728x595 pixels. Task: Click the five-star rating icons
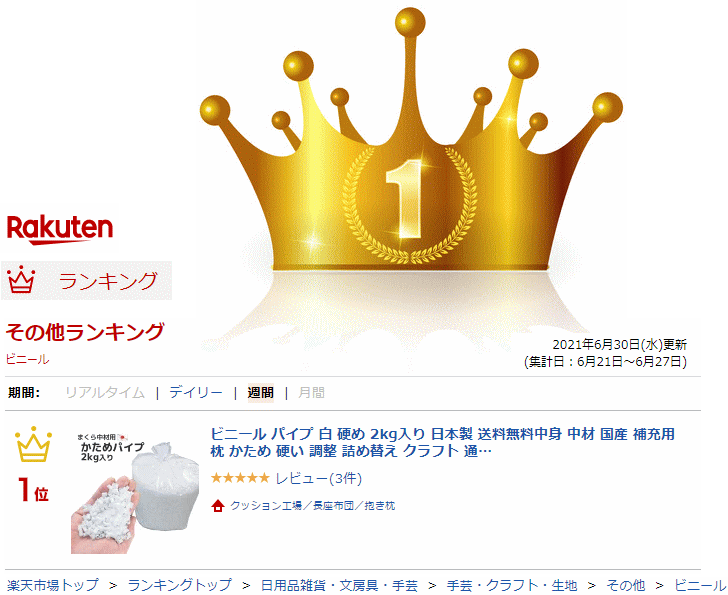pyautogui.click(x=240, y=478)
